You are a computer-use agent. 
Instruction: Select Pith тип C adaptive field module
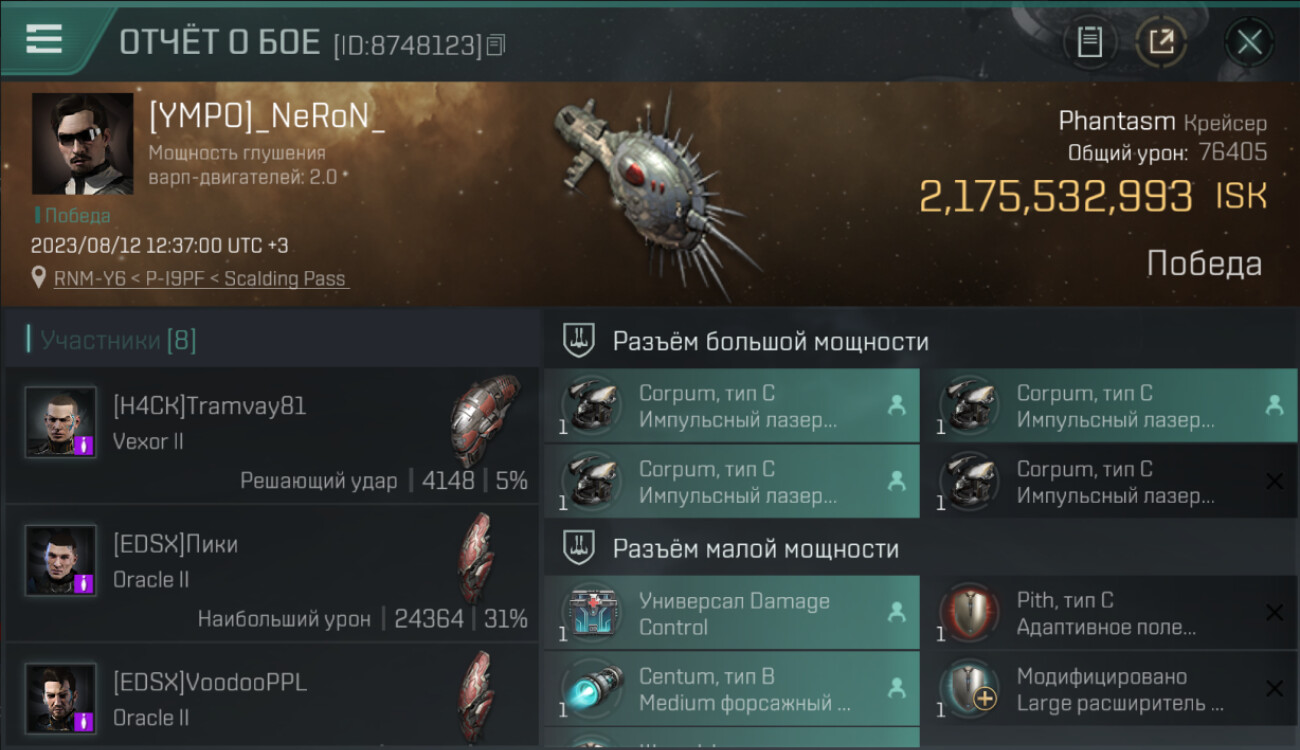[1108, 614]
